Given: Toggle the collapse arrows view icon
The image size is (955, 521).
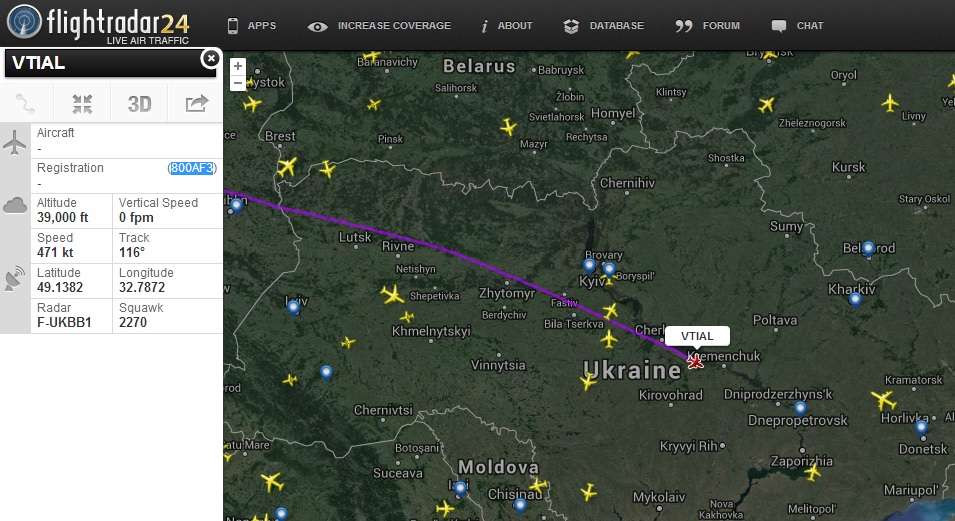Looking at the screenshot, I should (82, 104).
